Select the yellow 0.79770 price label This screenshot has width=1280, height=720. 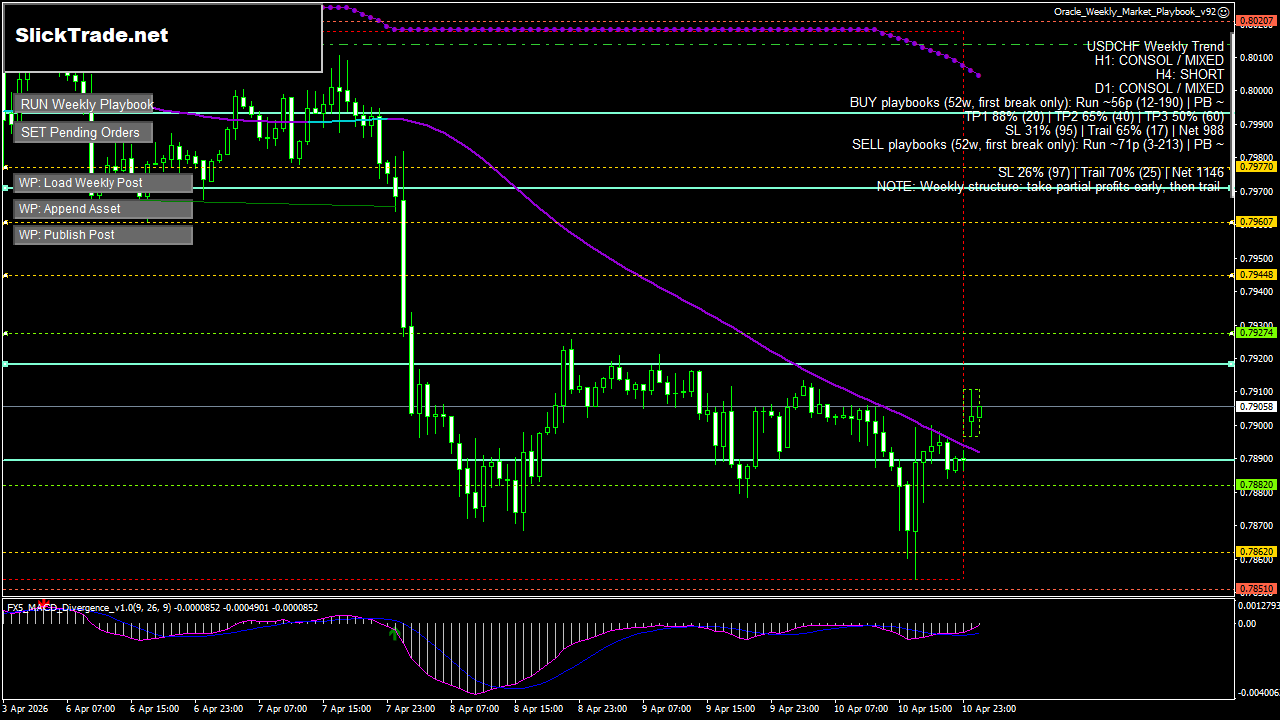[1257, 167]
